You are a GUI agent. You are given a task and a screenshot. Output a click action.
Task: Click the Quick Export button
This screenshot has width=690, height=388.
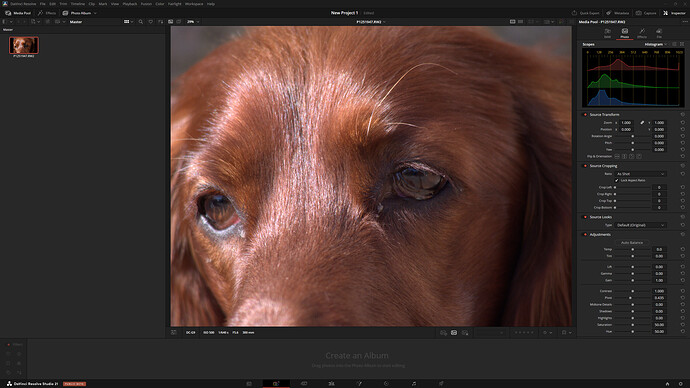pyautogui.click(x=586, y=13)
